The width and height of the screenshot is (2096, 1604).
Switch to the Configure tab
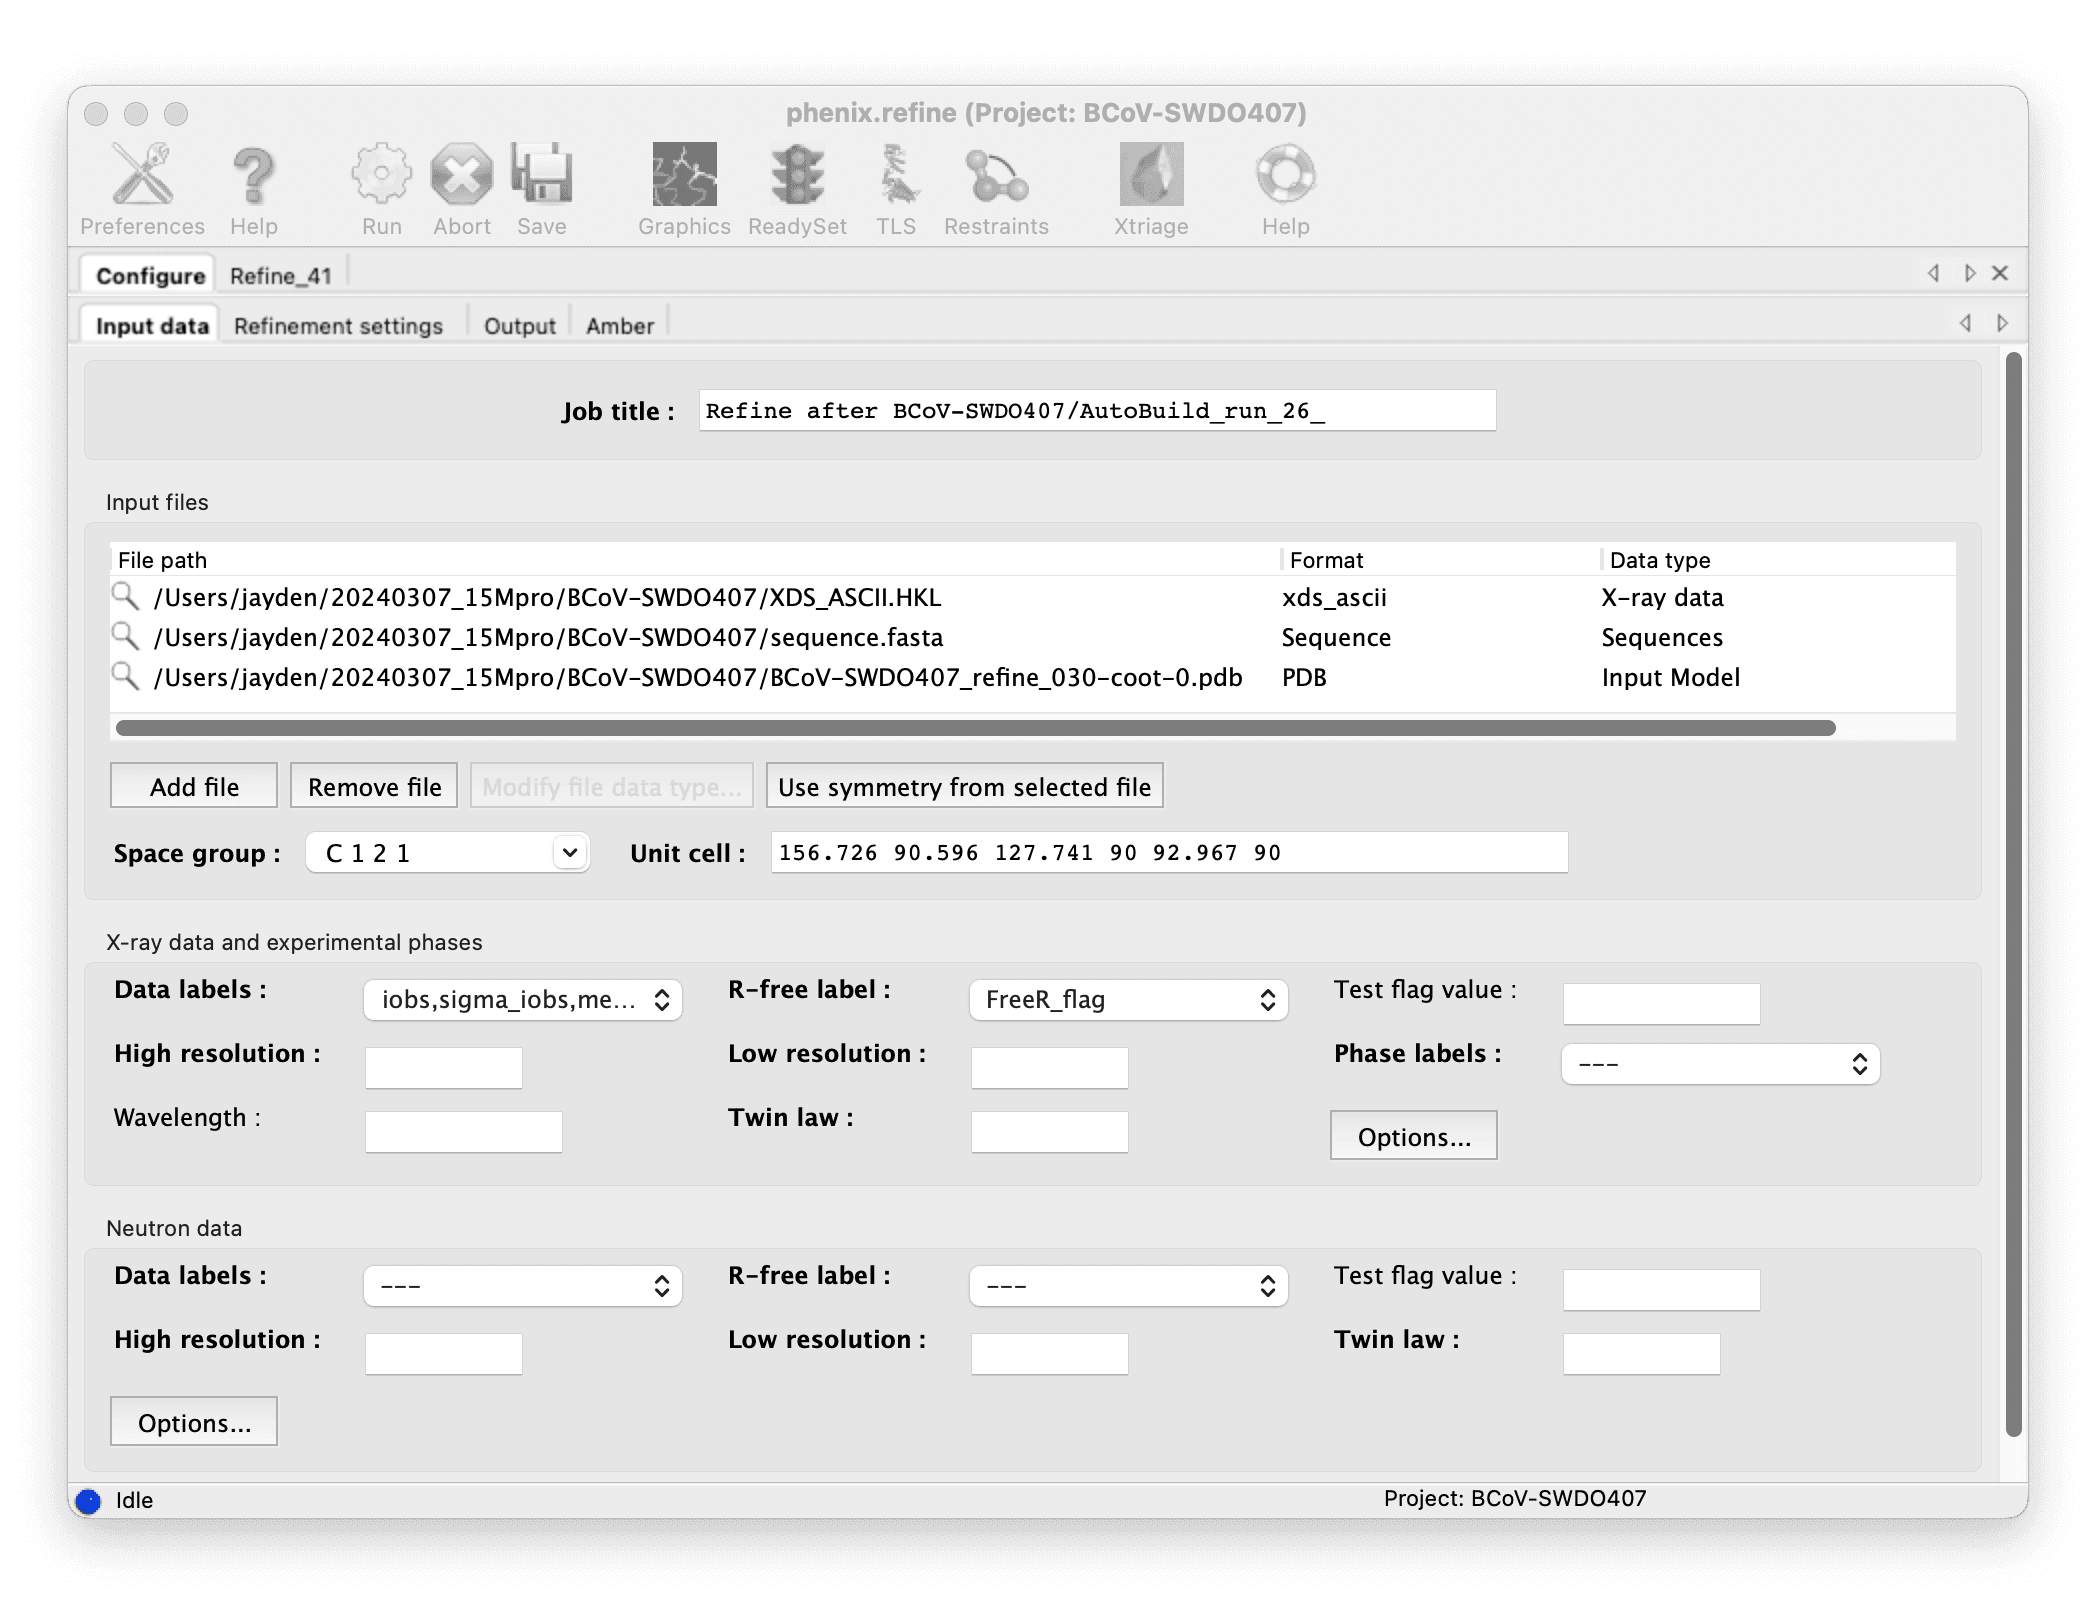[150, 276]
